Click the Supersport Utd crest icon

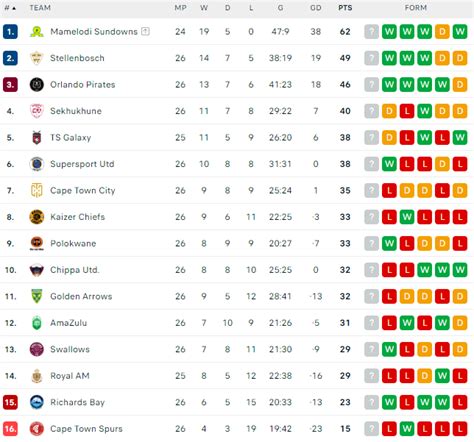37,164
